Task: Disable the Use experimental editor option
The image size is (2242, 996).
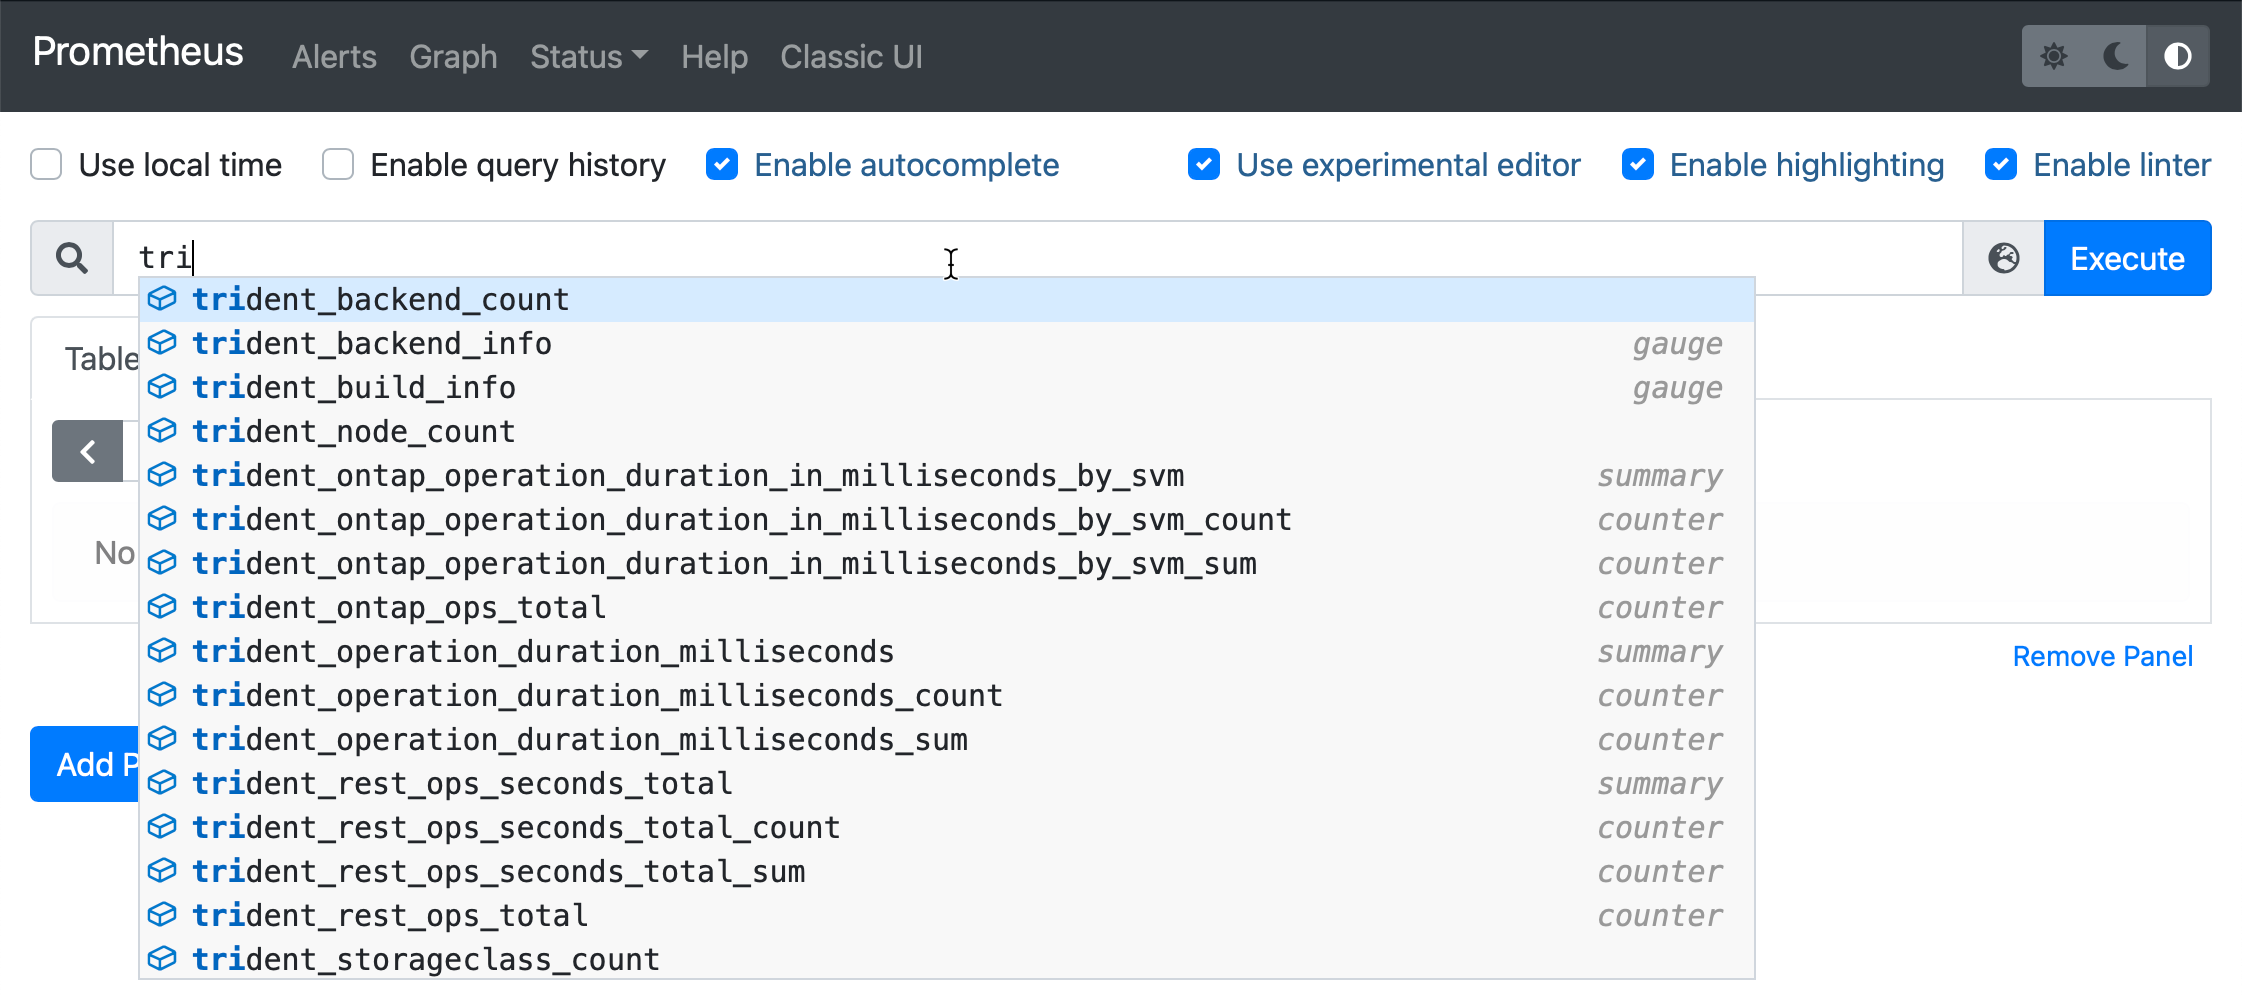Action: 1204,164
